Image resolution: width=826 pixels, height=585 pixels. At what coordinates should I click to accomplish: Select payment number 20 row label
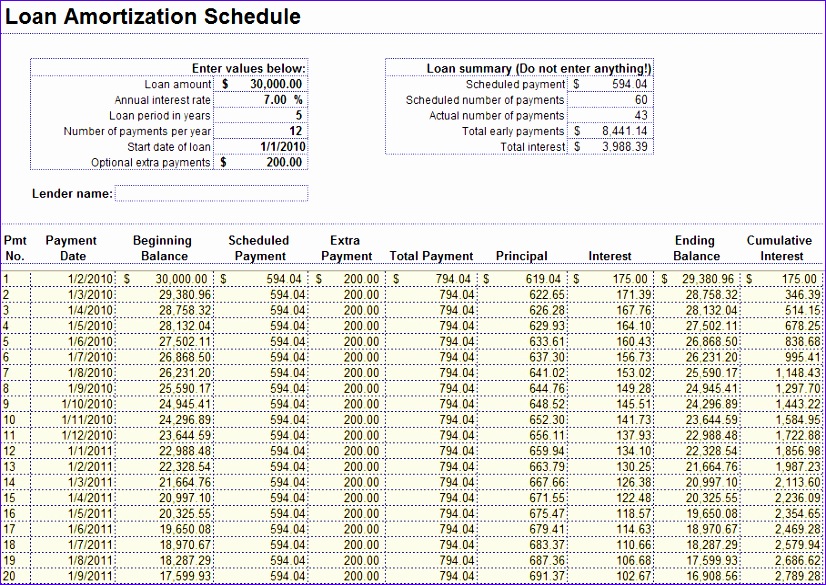tap(9, 576)
